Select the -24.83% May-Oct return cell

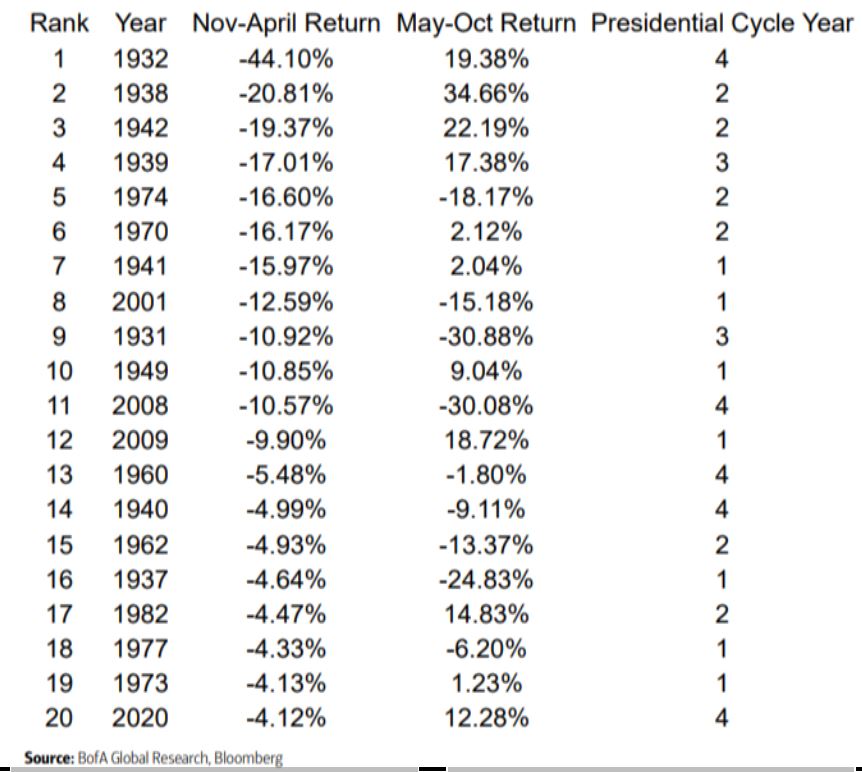[486, 579]
